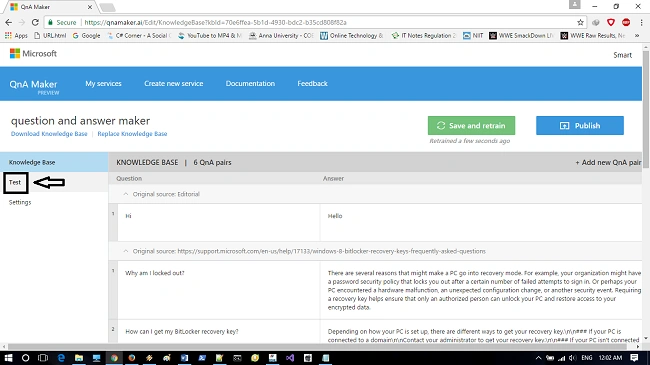This screenshot has height=365, width=650.
Task: Open PowerShell from the taskbar
Action: pos(202,358)
